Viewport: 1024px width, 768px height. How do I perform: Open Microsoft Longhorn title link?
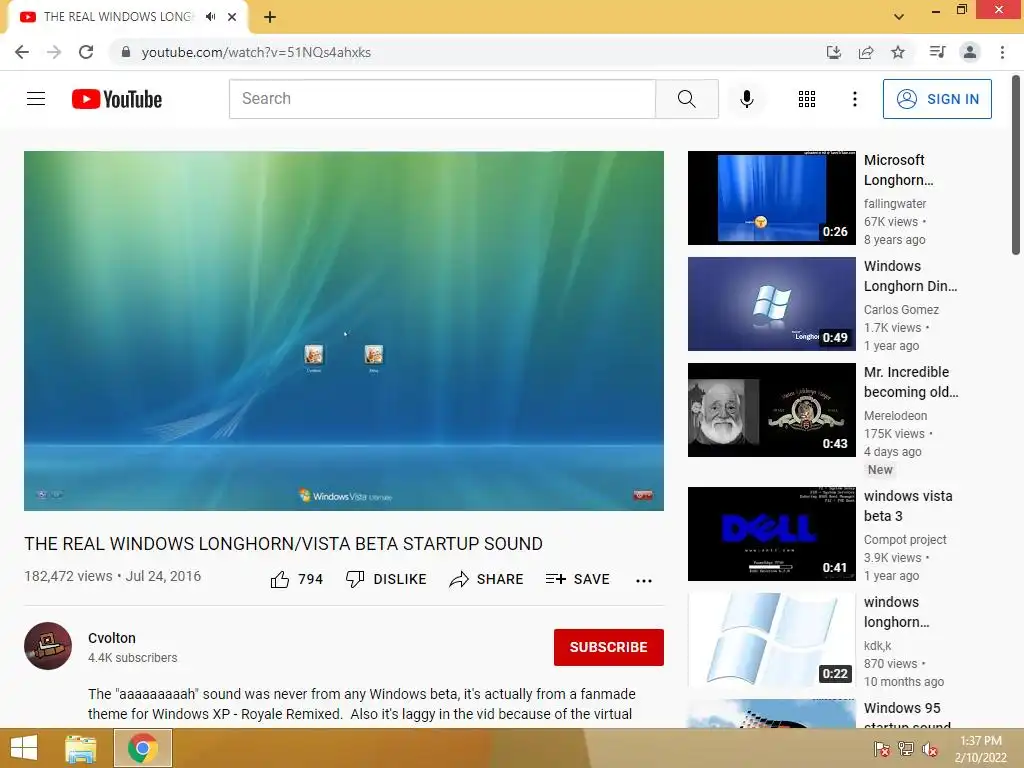[899, 170]
